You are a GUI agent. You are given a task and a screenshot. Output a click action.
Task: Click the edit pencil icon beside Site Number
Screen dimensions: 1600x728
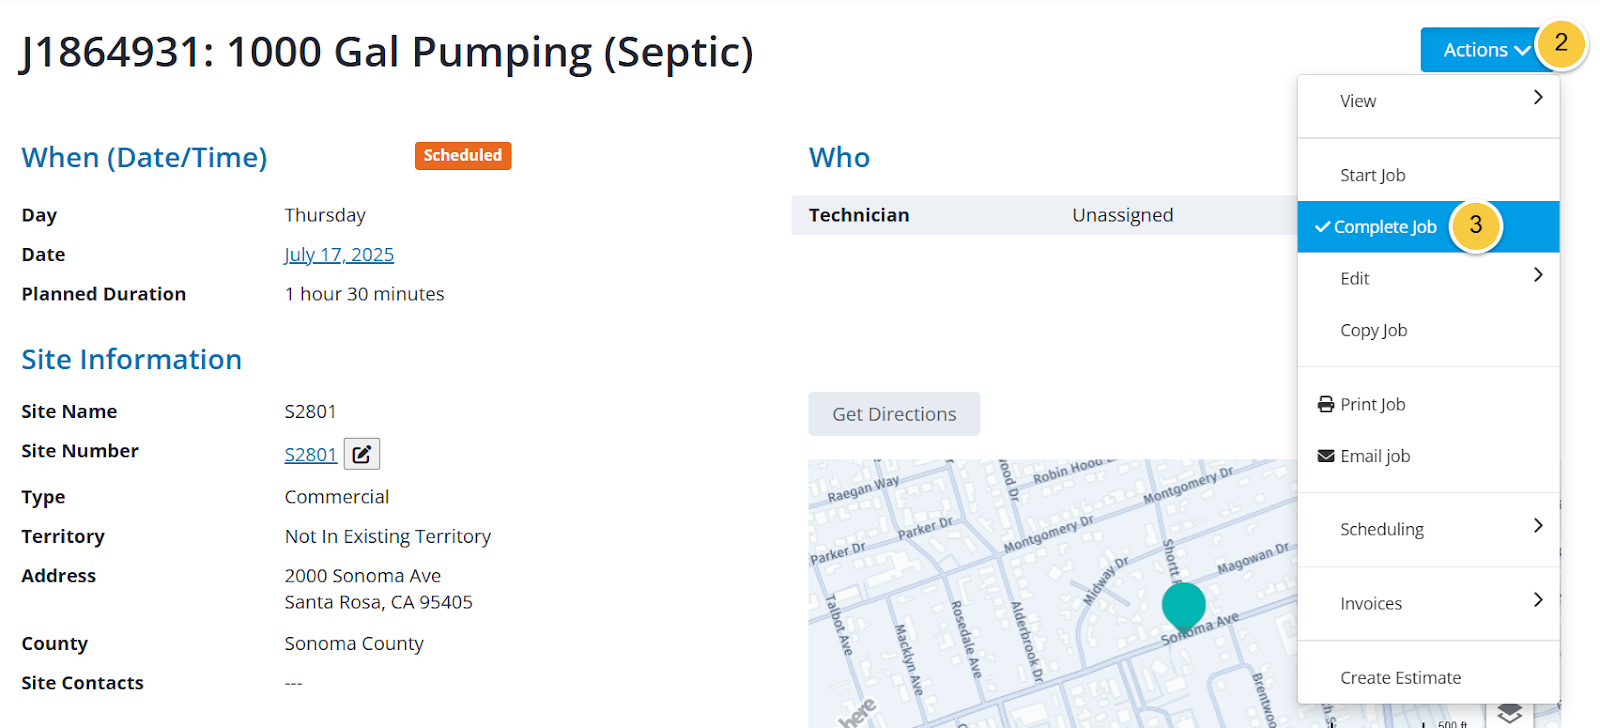click(x=362, y=454)
